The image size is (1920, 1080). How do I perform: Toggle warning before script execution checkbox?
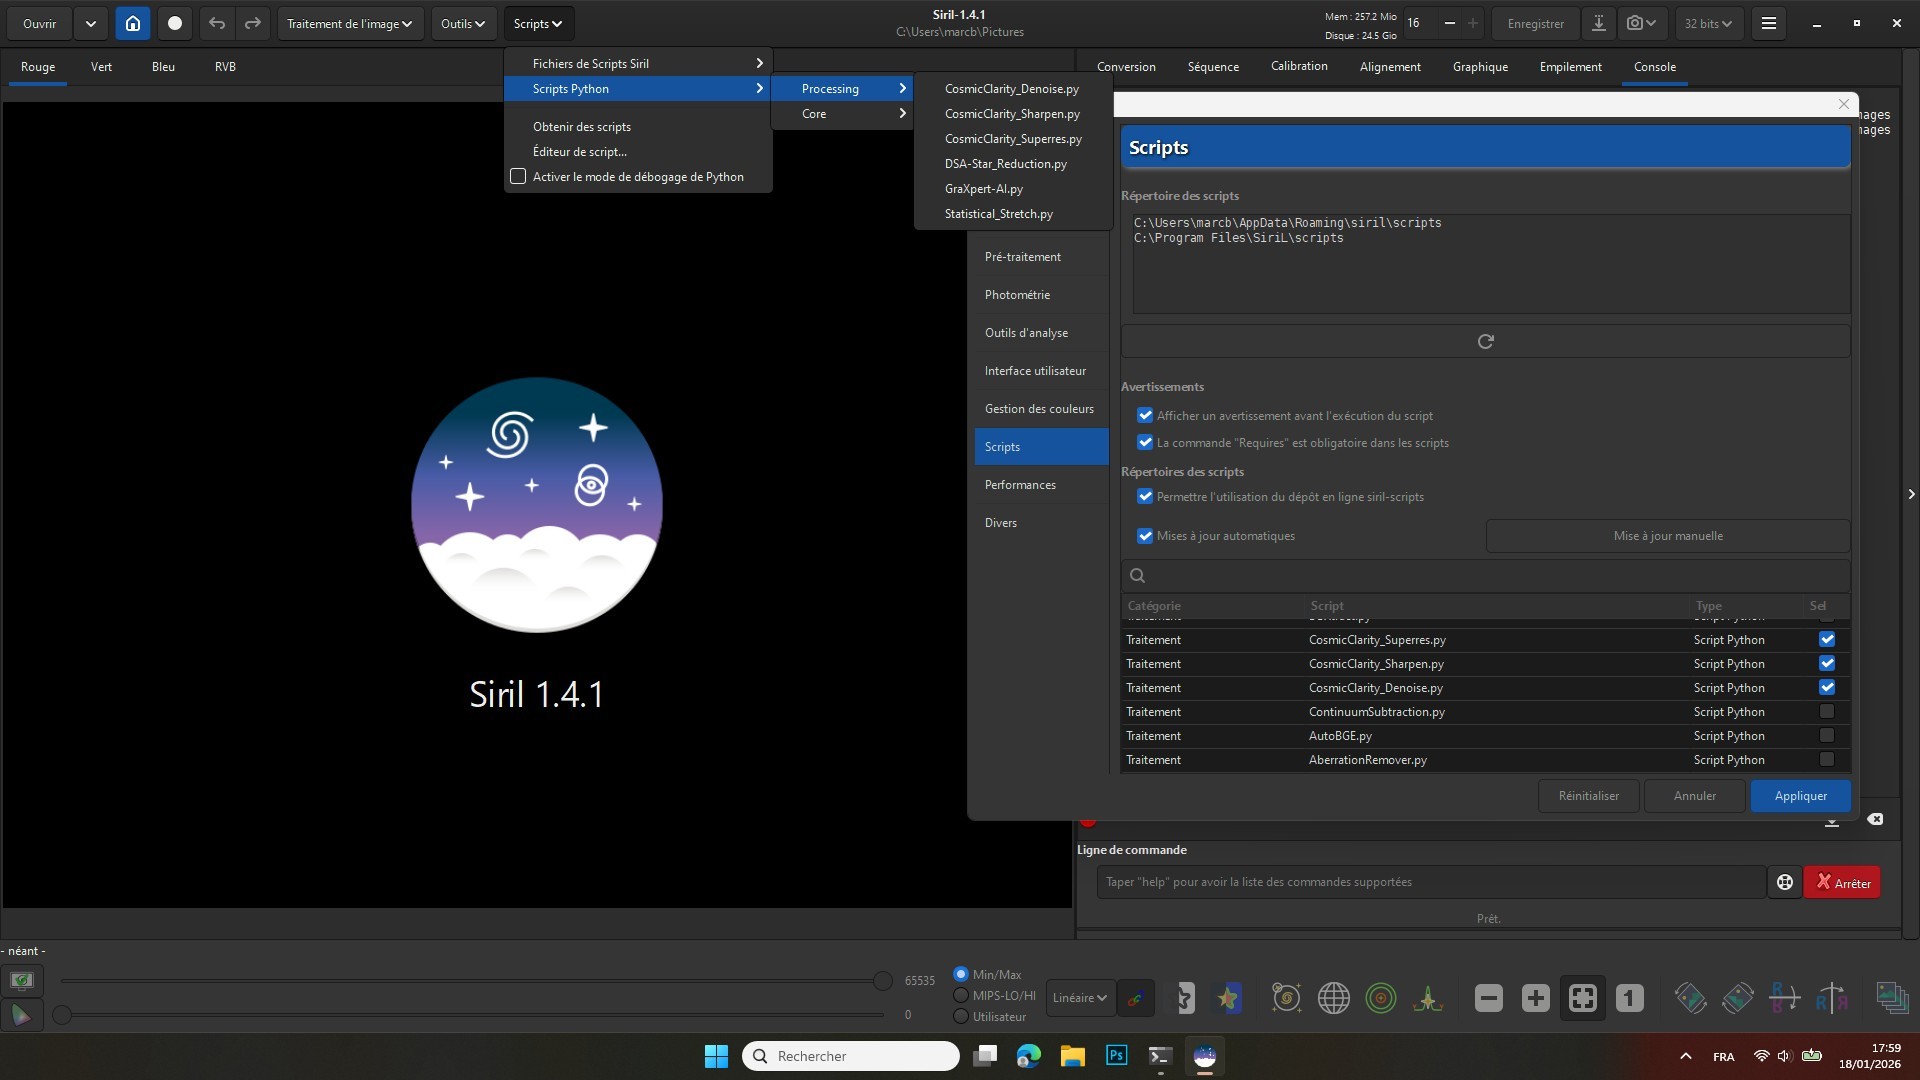pos(1145,416)
